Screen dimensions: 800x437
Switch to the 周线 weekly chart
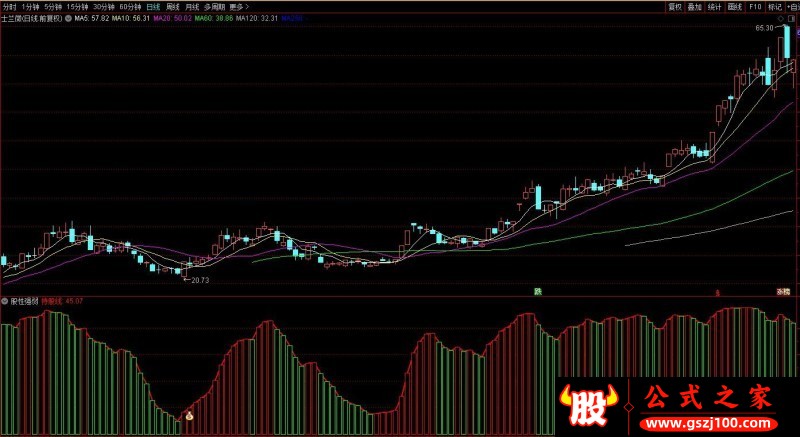pyautogui.click(x=173, y=7)
